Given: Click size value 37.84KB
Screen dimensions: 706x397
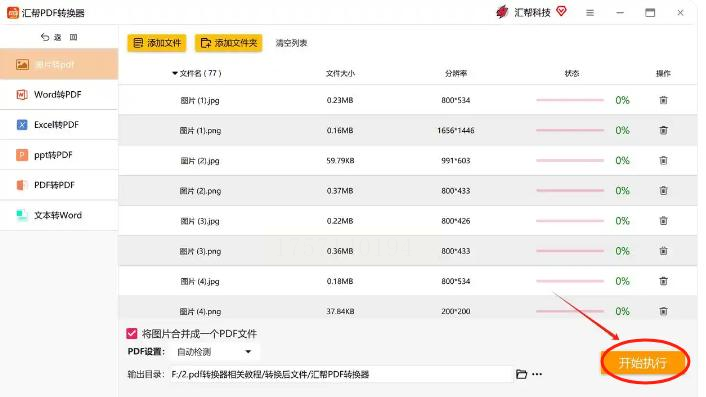Looking at the screenshot, I should 340,311.
